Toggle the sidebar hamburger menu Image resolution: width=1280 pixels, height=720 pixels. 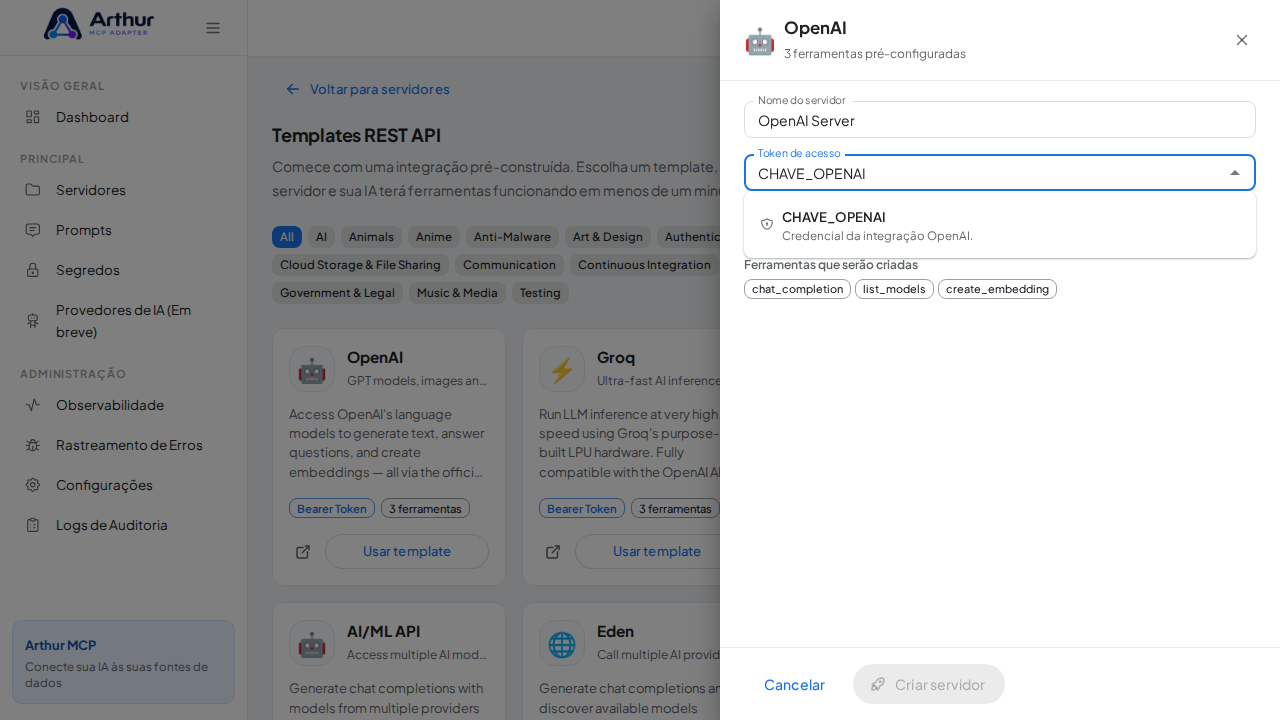coord(213,28)
